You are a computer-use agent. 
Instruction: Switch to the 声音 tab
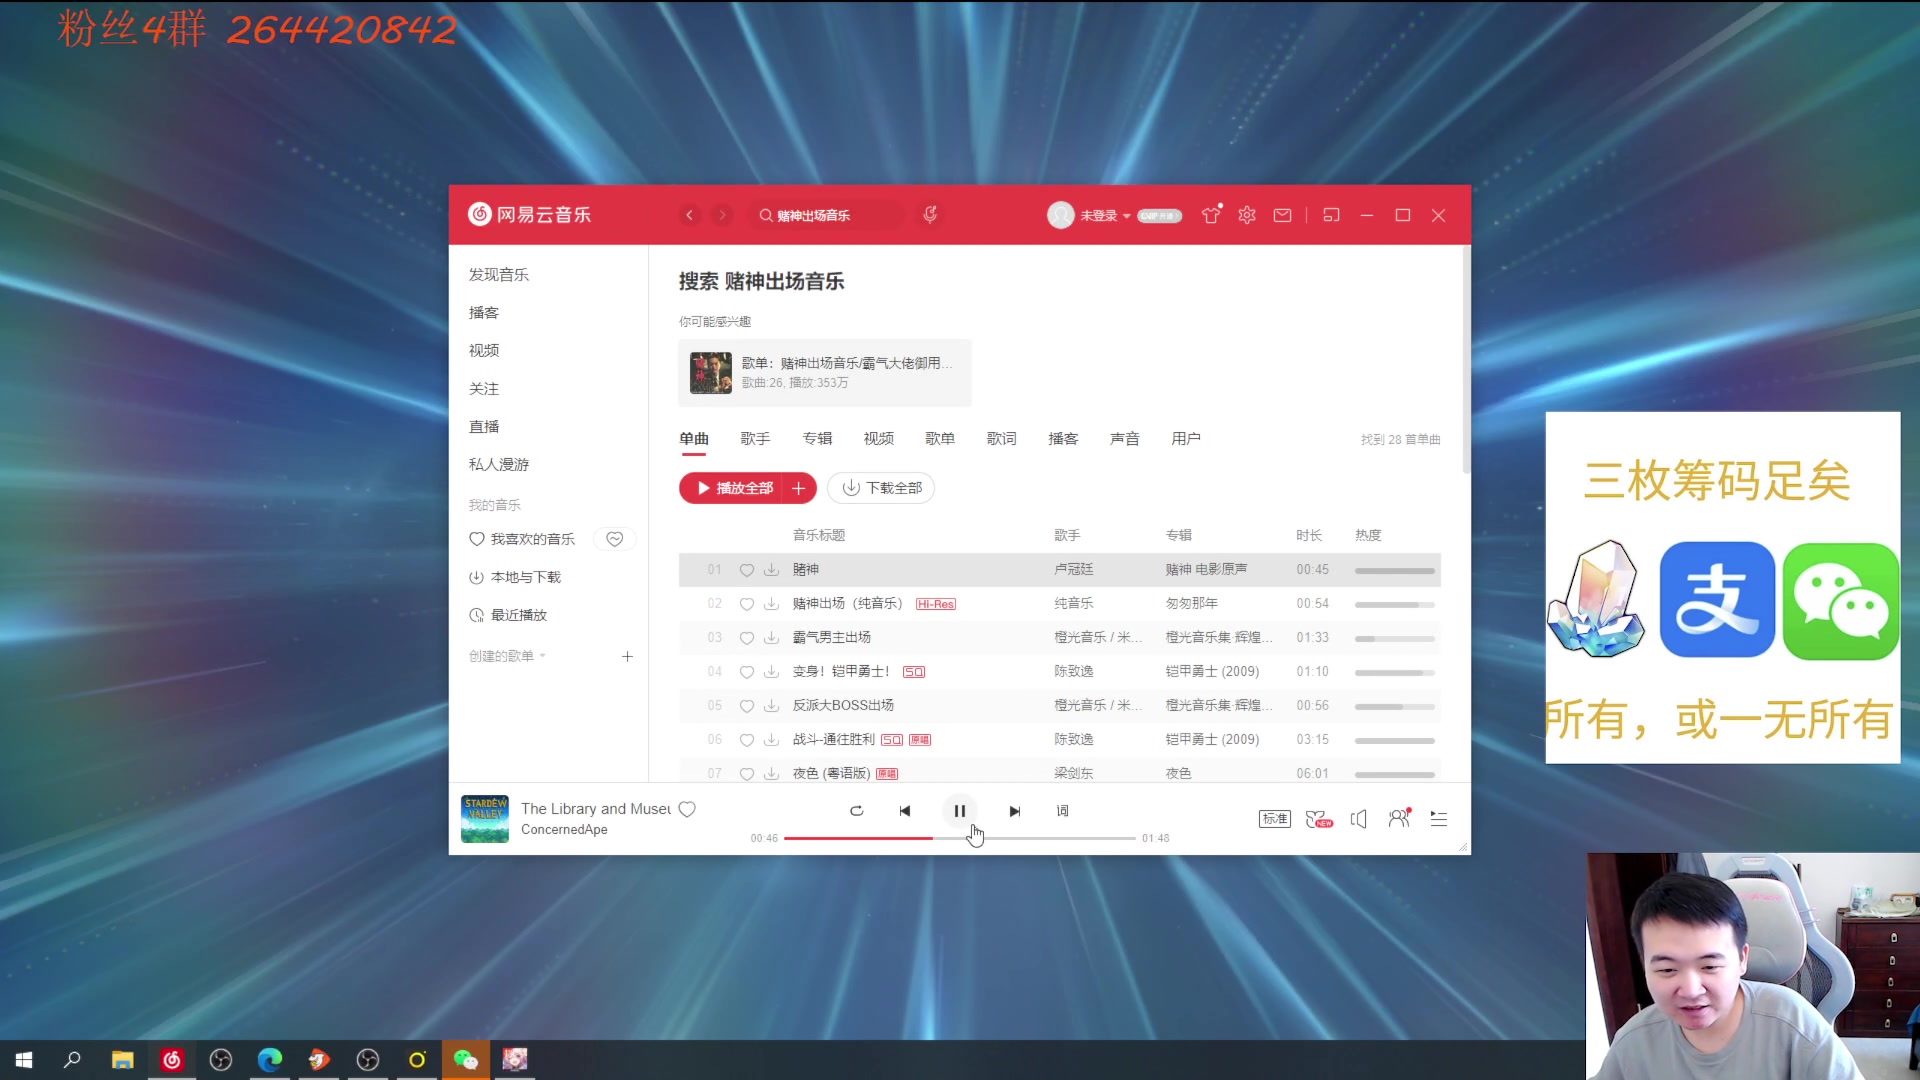click(x=1124, y=439)
